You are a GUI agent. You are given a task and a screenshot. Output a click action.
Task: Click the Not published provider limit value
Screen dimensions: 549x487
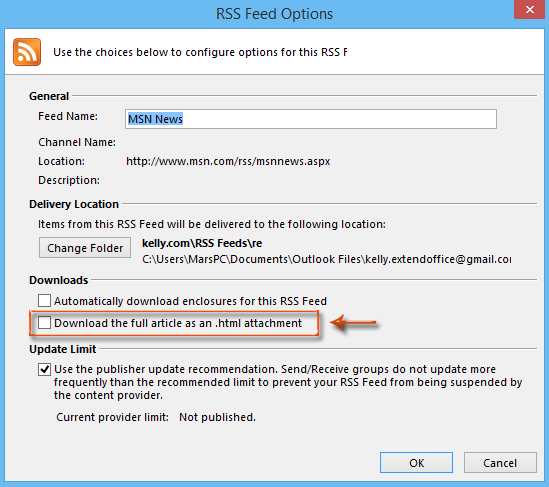pos(217,417)
